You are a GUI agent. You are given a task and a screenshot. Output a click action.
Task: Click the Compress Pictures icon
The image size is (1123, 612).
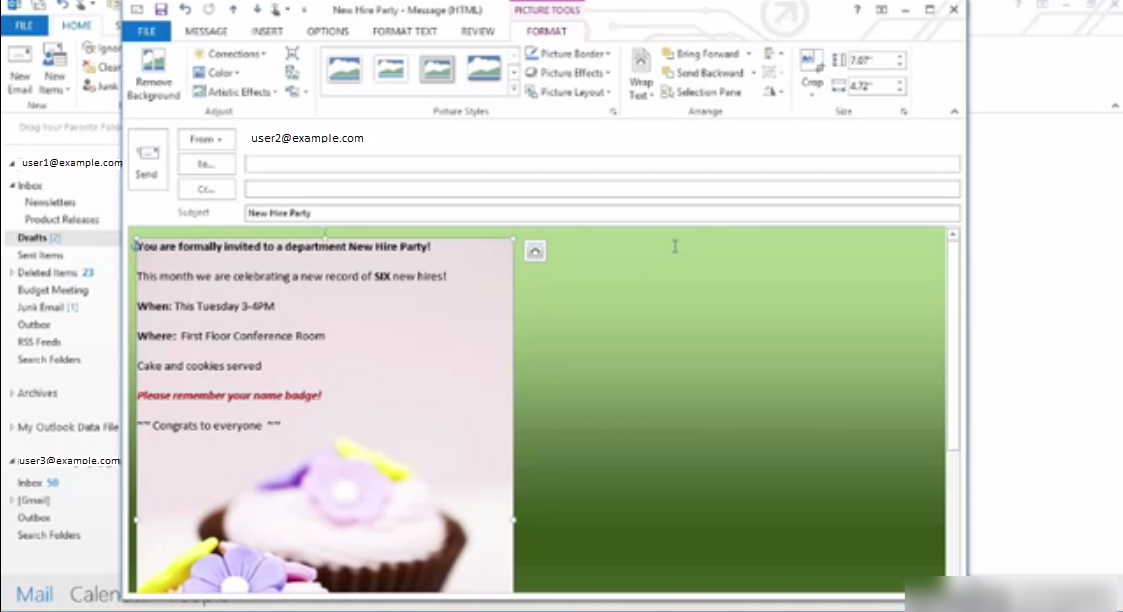click(292, 54)
